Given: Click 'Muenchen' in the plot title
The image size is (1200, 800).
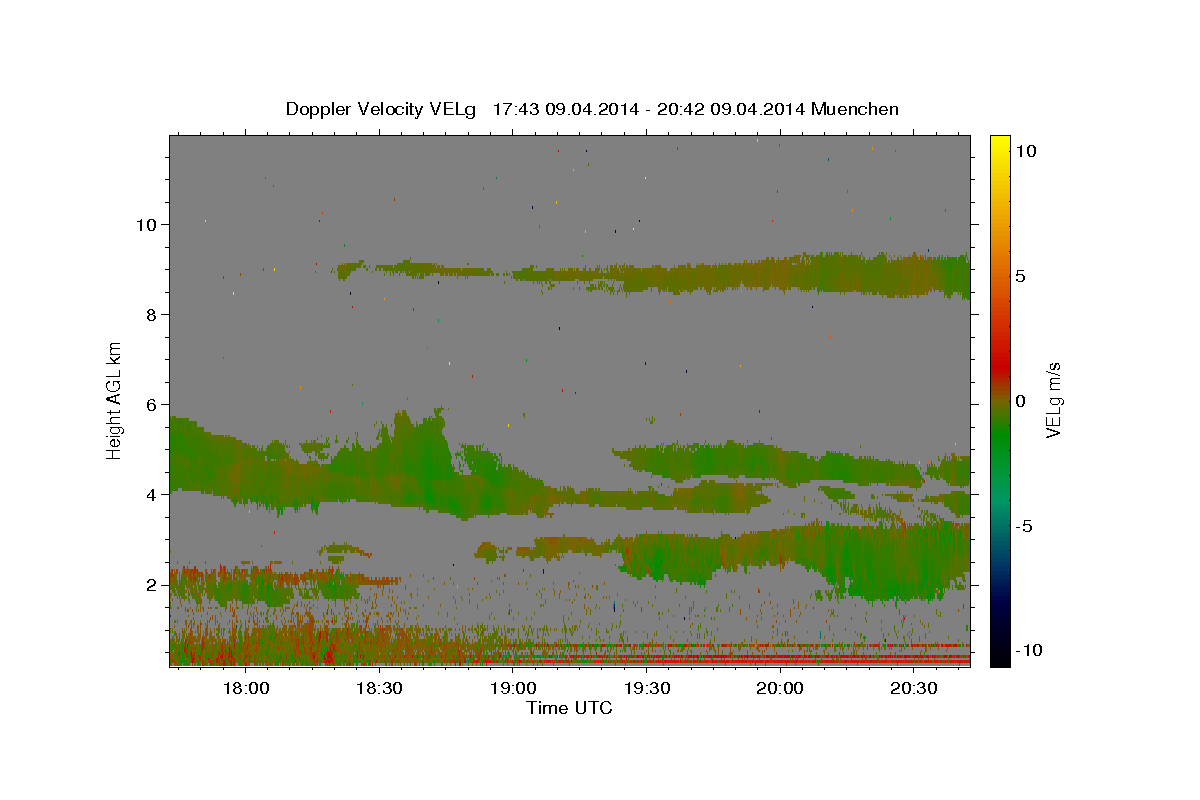Looking at the screenshot, I should click(x=855, y=109).
